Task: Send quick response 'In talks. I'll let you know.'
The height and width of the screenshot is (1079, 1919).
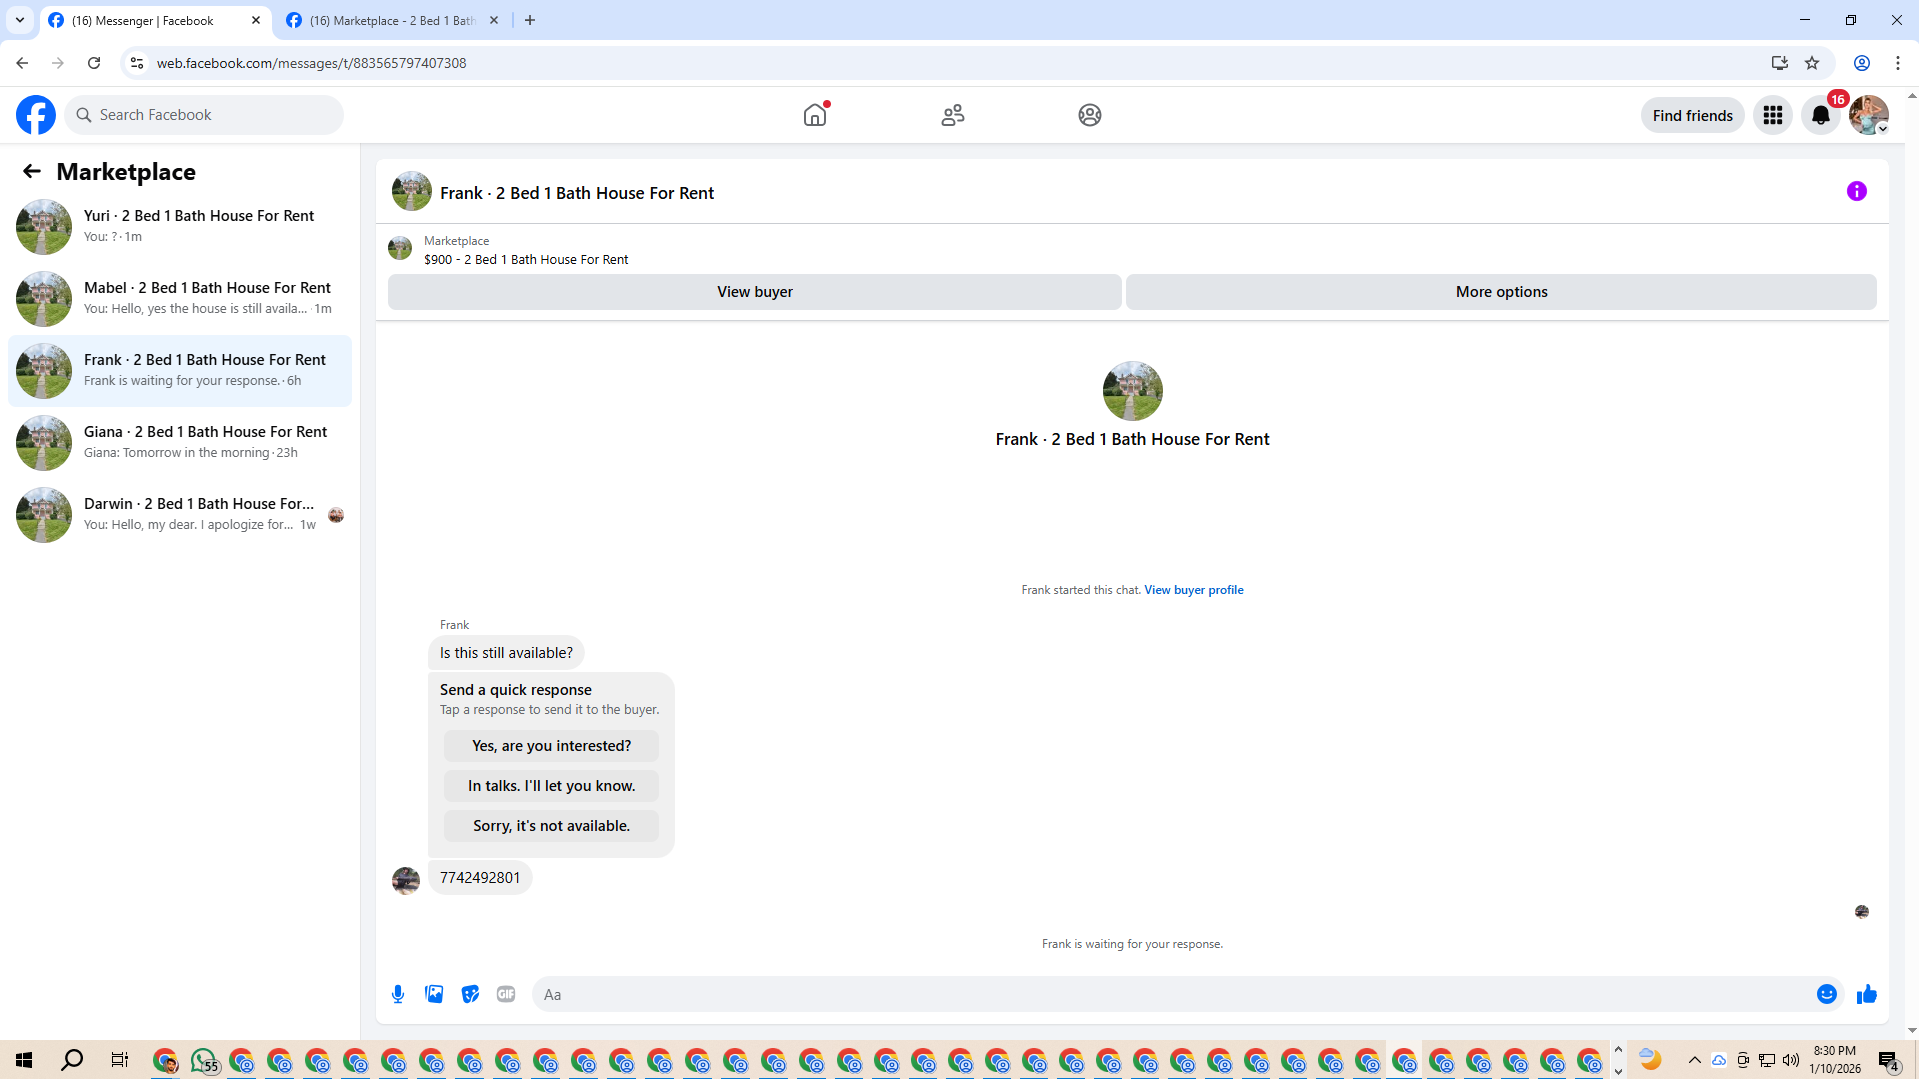Action: tap(552, 786)
